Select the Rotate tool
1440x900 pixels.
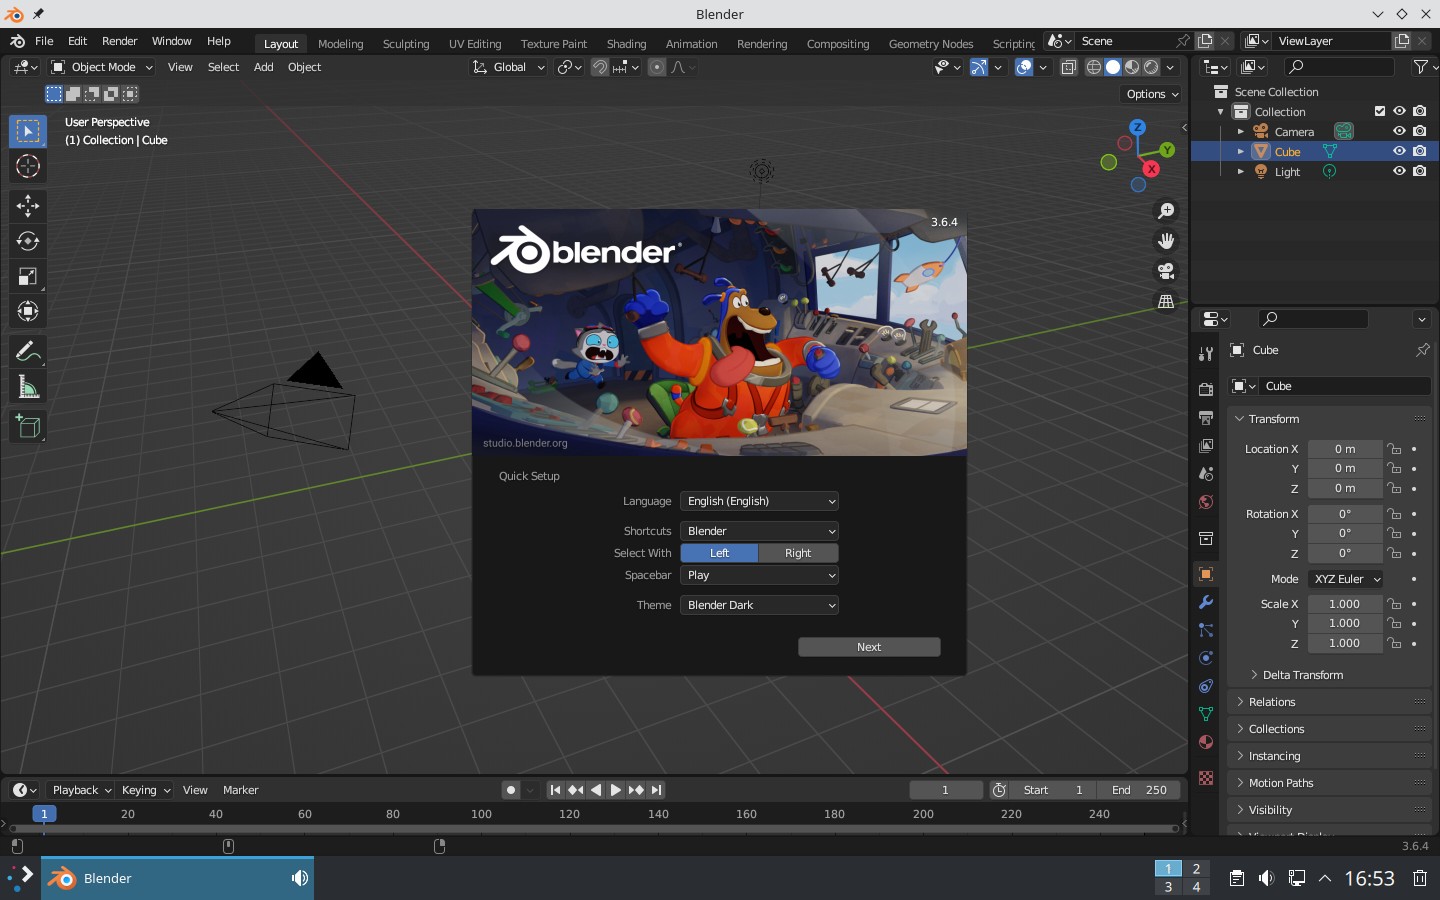tap(27, 241)
